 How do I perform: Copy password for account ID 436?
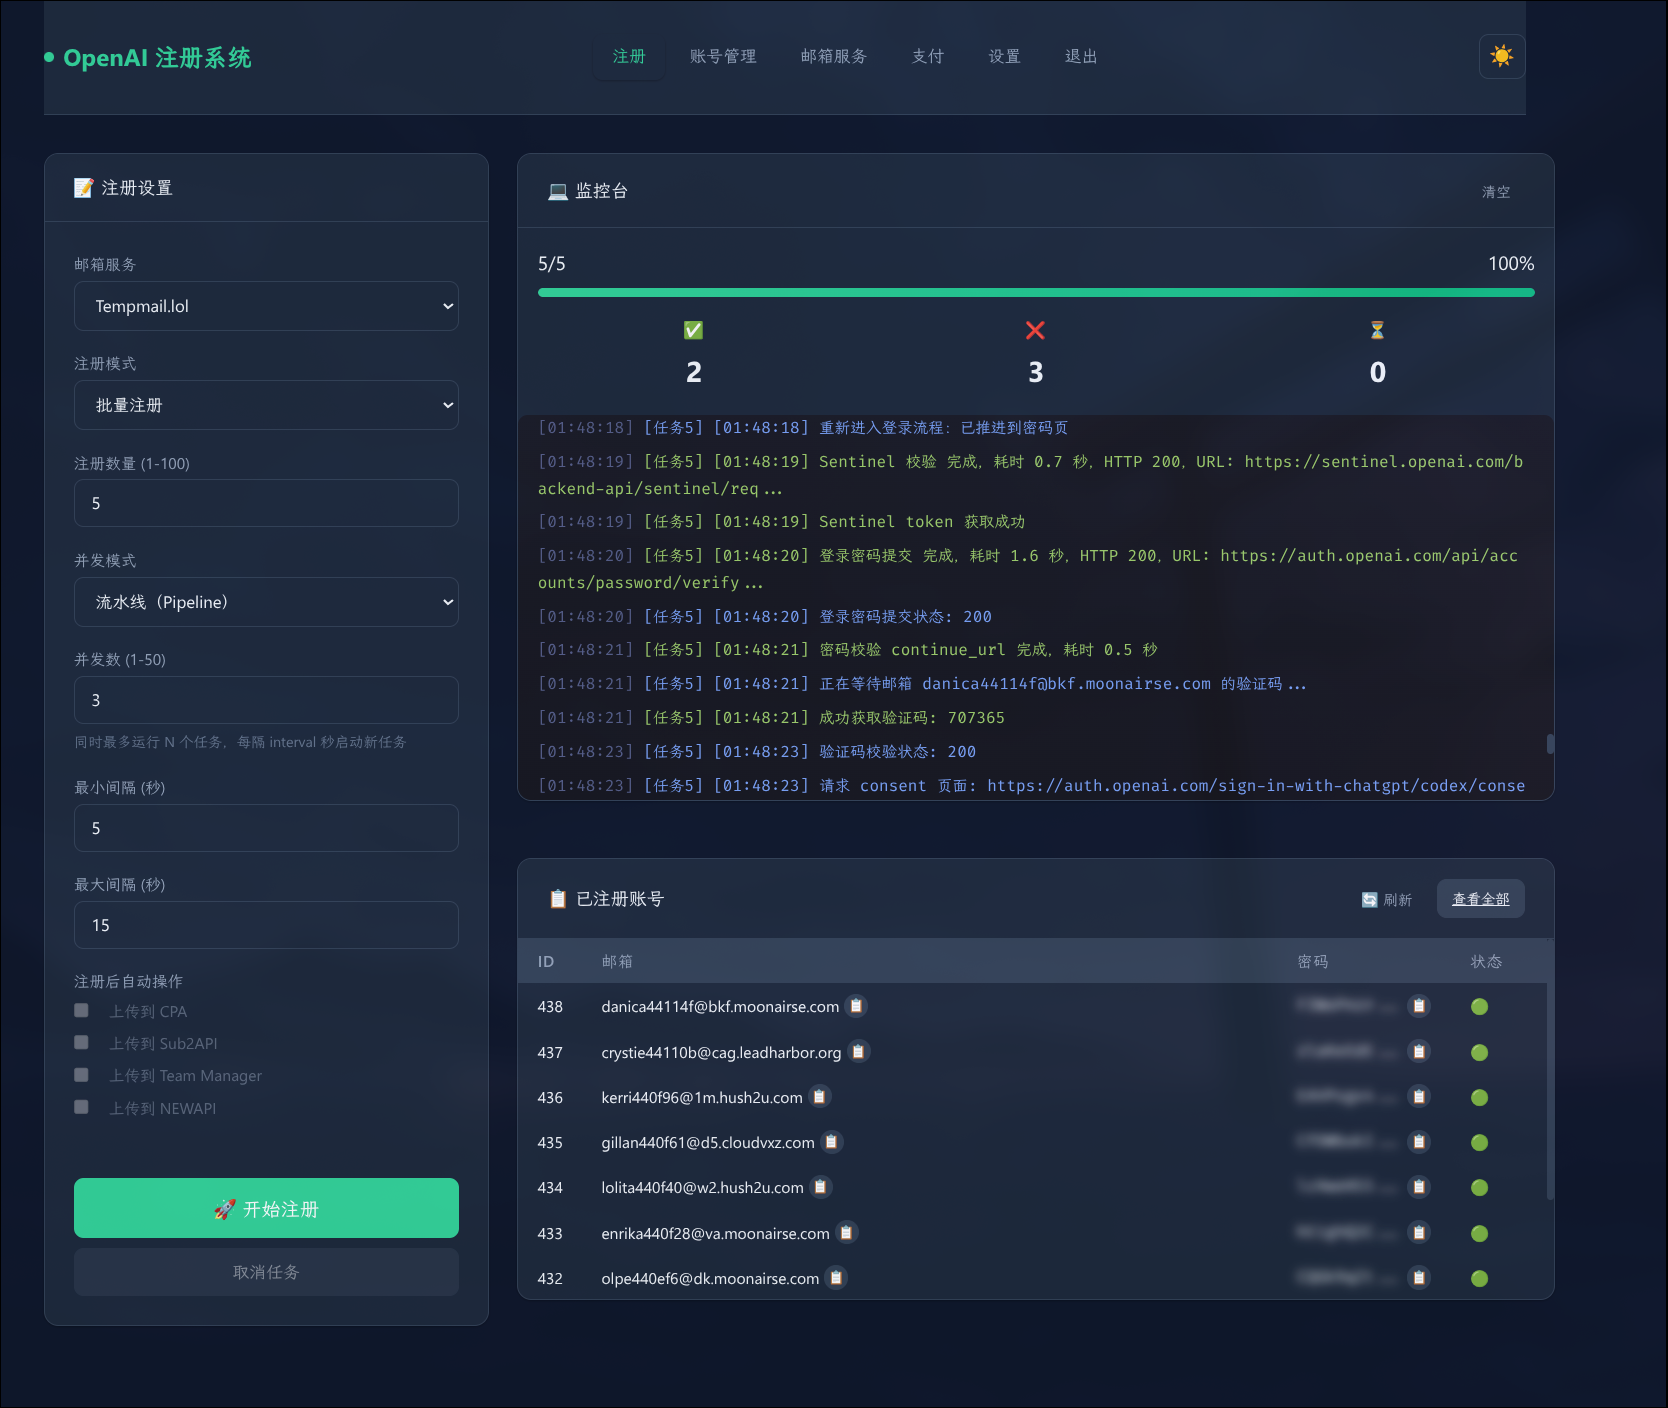[x=1418, y=1097]
